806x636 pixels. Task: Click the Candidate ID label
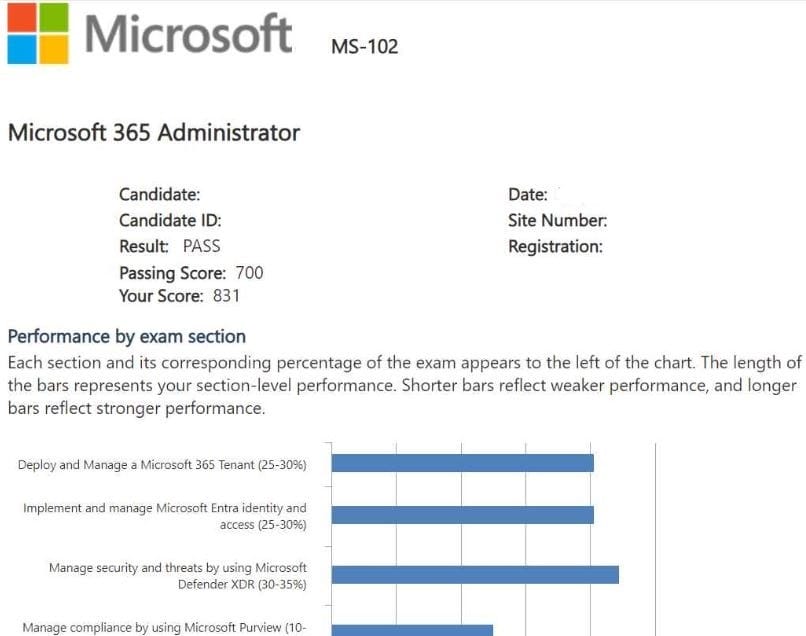pyautogui.click(x=170, y=221)
